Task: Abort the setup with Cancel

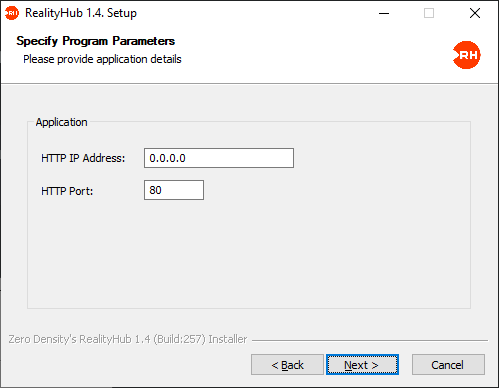Action: pos(448,365)
